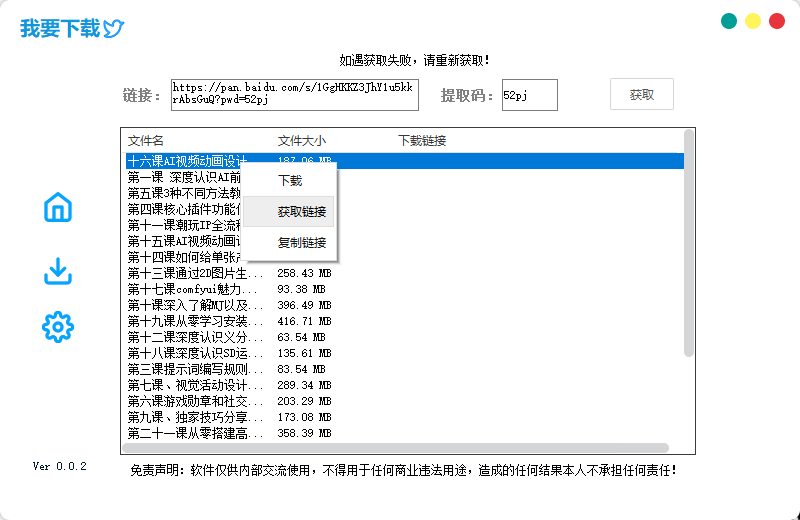Click the 文件大小 column header
800x520 pixels.
tap(301, 140)
